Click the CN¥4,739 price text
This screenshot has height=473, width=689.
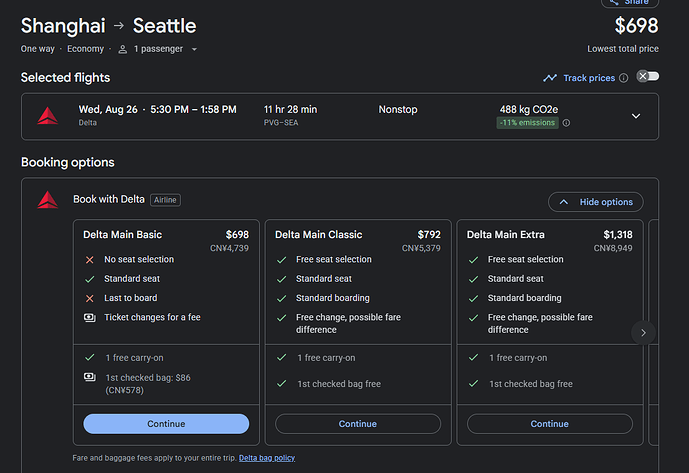[x=229, y=248]
